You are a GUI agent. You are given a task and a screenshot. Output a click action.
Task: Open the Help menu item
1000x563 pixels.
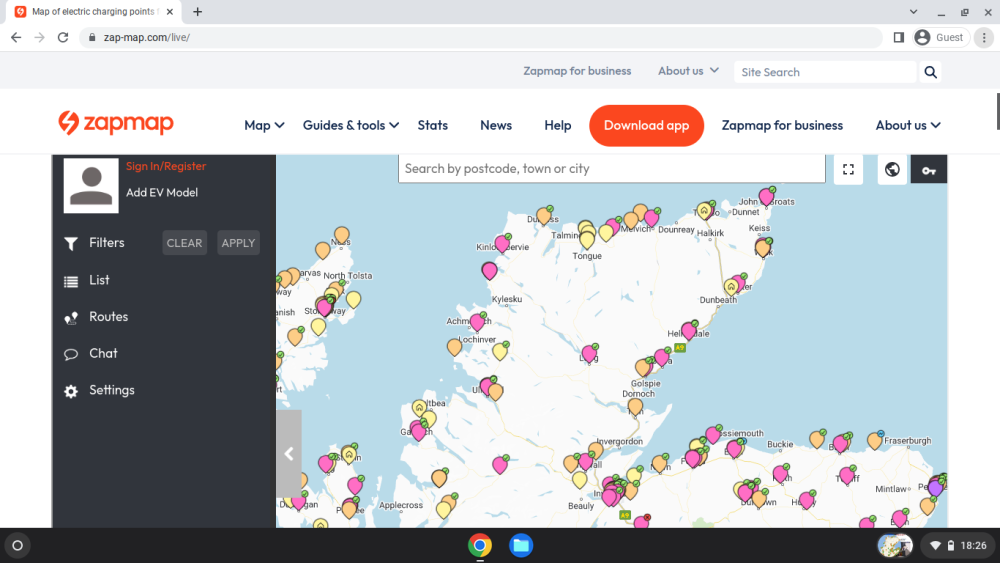pyautogui.click(x=557, y=126)
